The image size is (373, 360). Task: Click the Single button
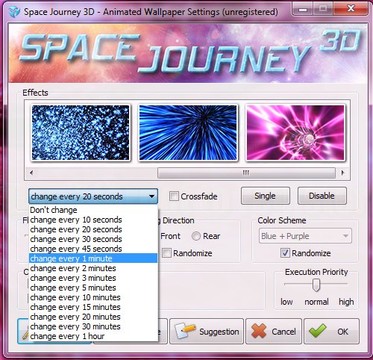[x=265, y=196]
